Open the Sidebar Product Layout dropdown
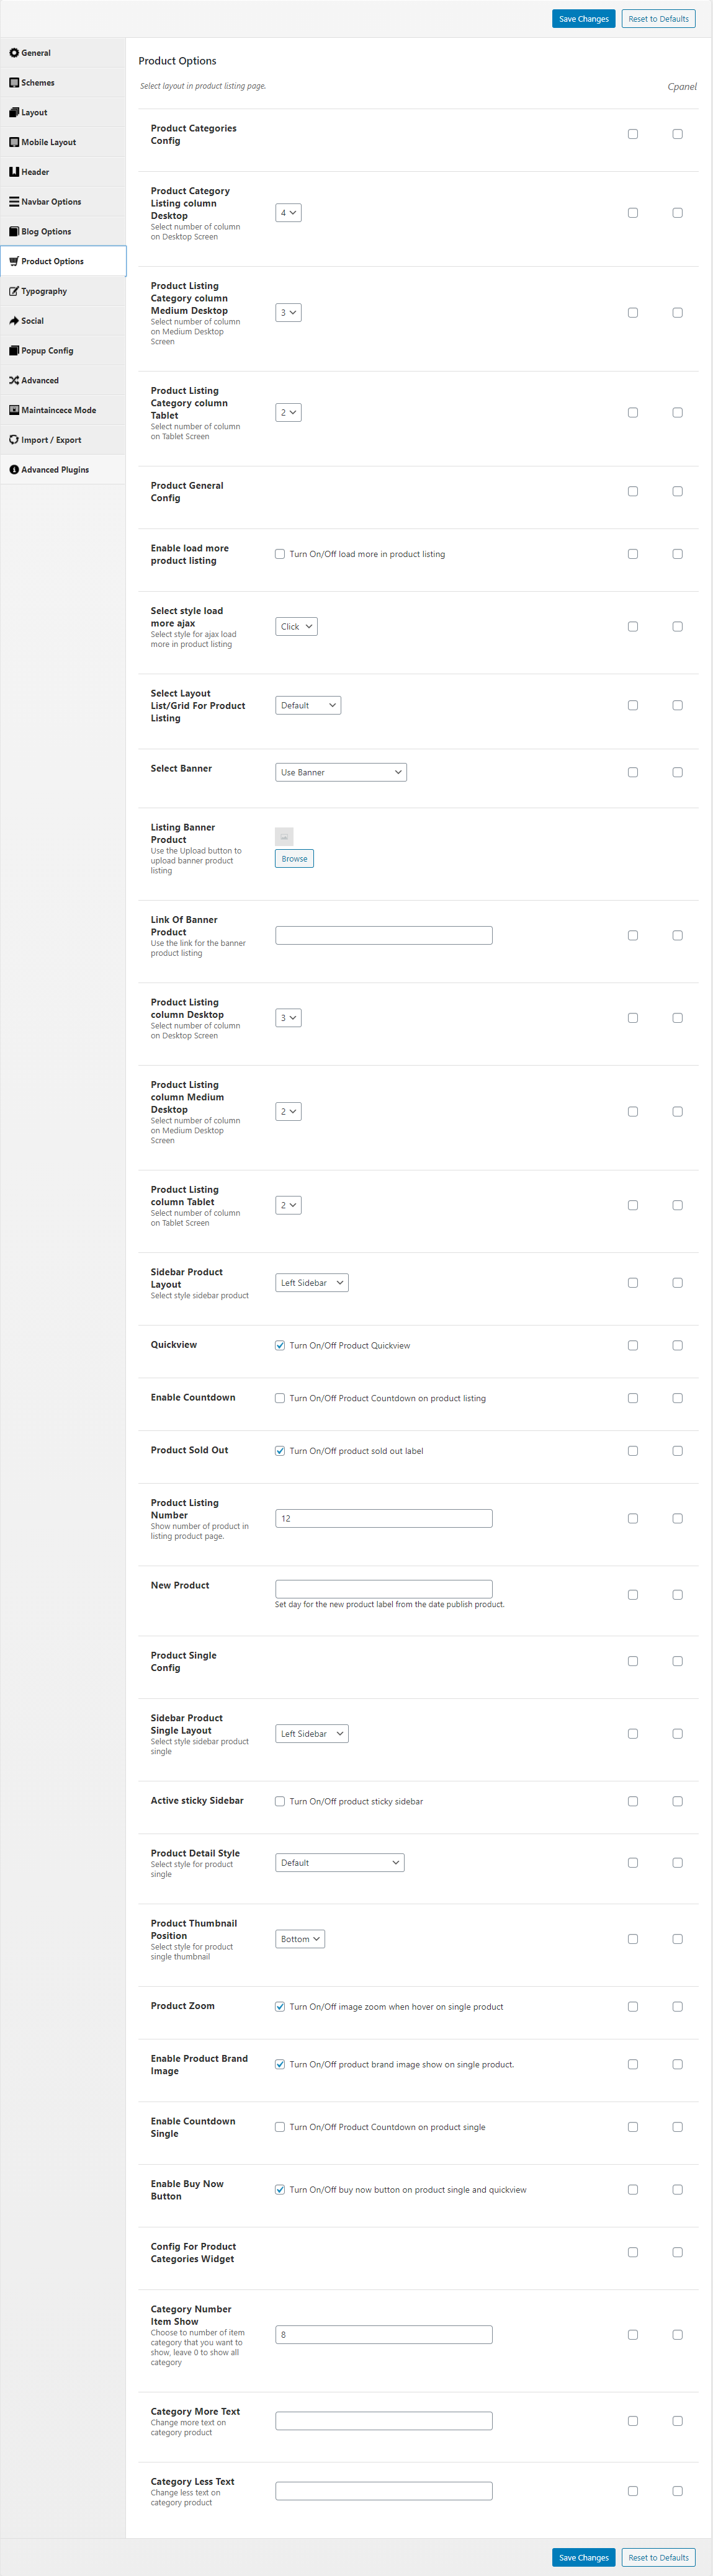The width and height of the screenshot is (713, 2576). click(x=312, y=1283)
